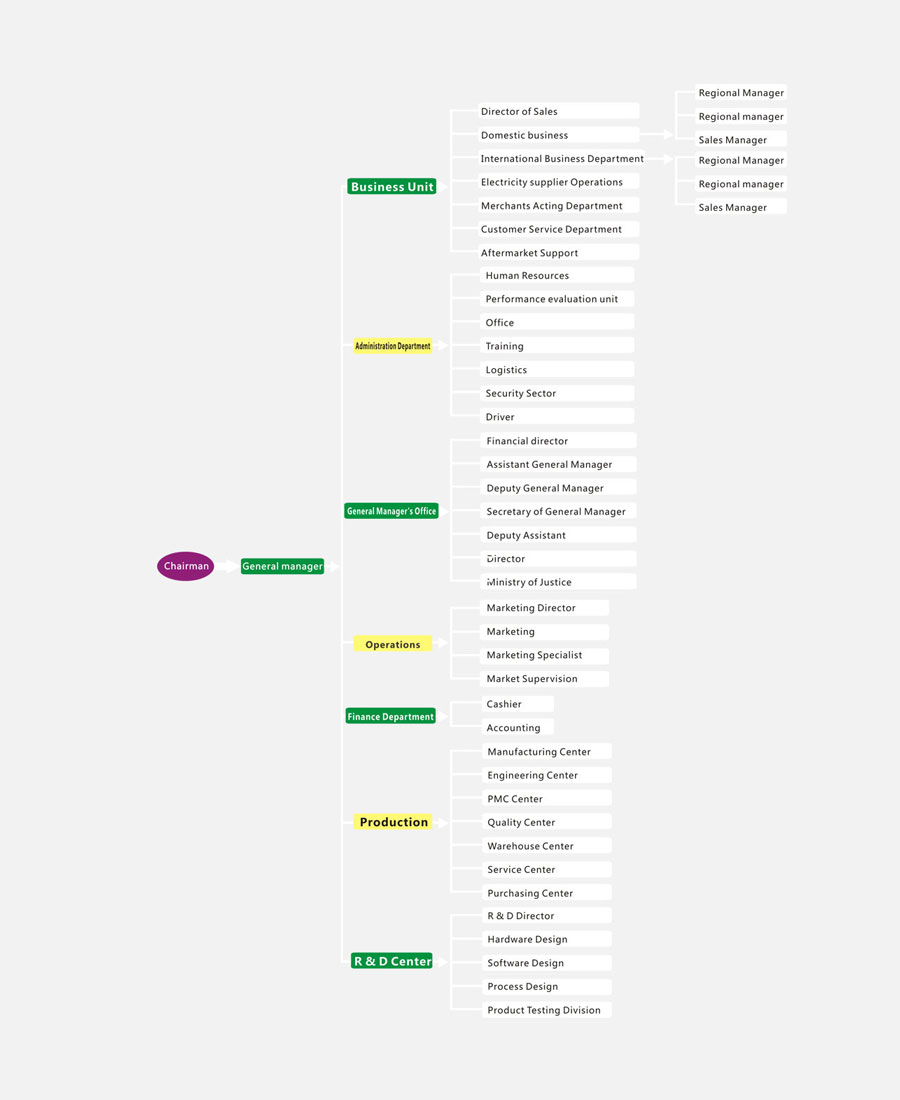Click the International Business Department entry
This screenshot has width=900, height=1100.
click(561, 158)
